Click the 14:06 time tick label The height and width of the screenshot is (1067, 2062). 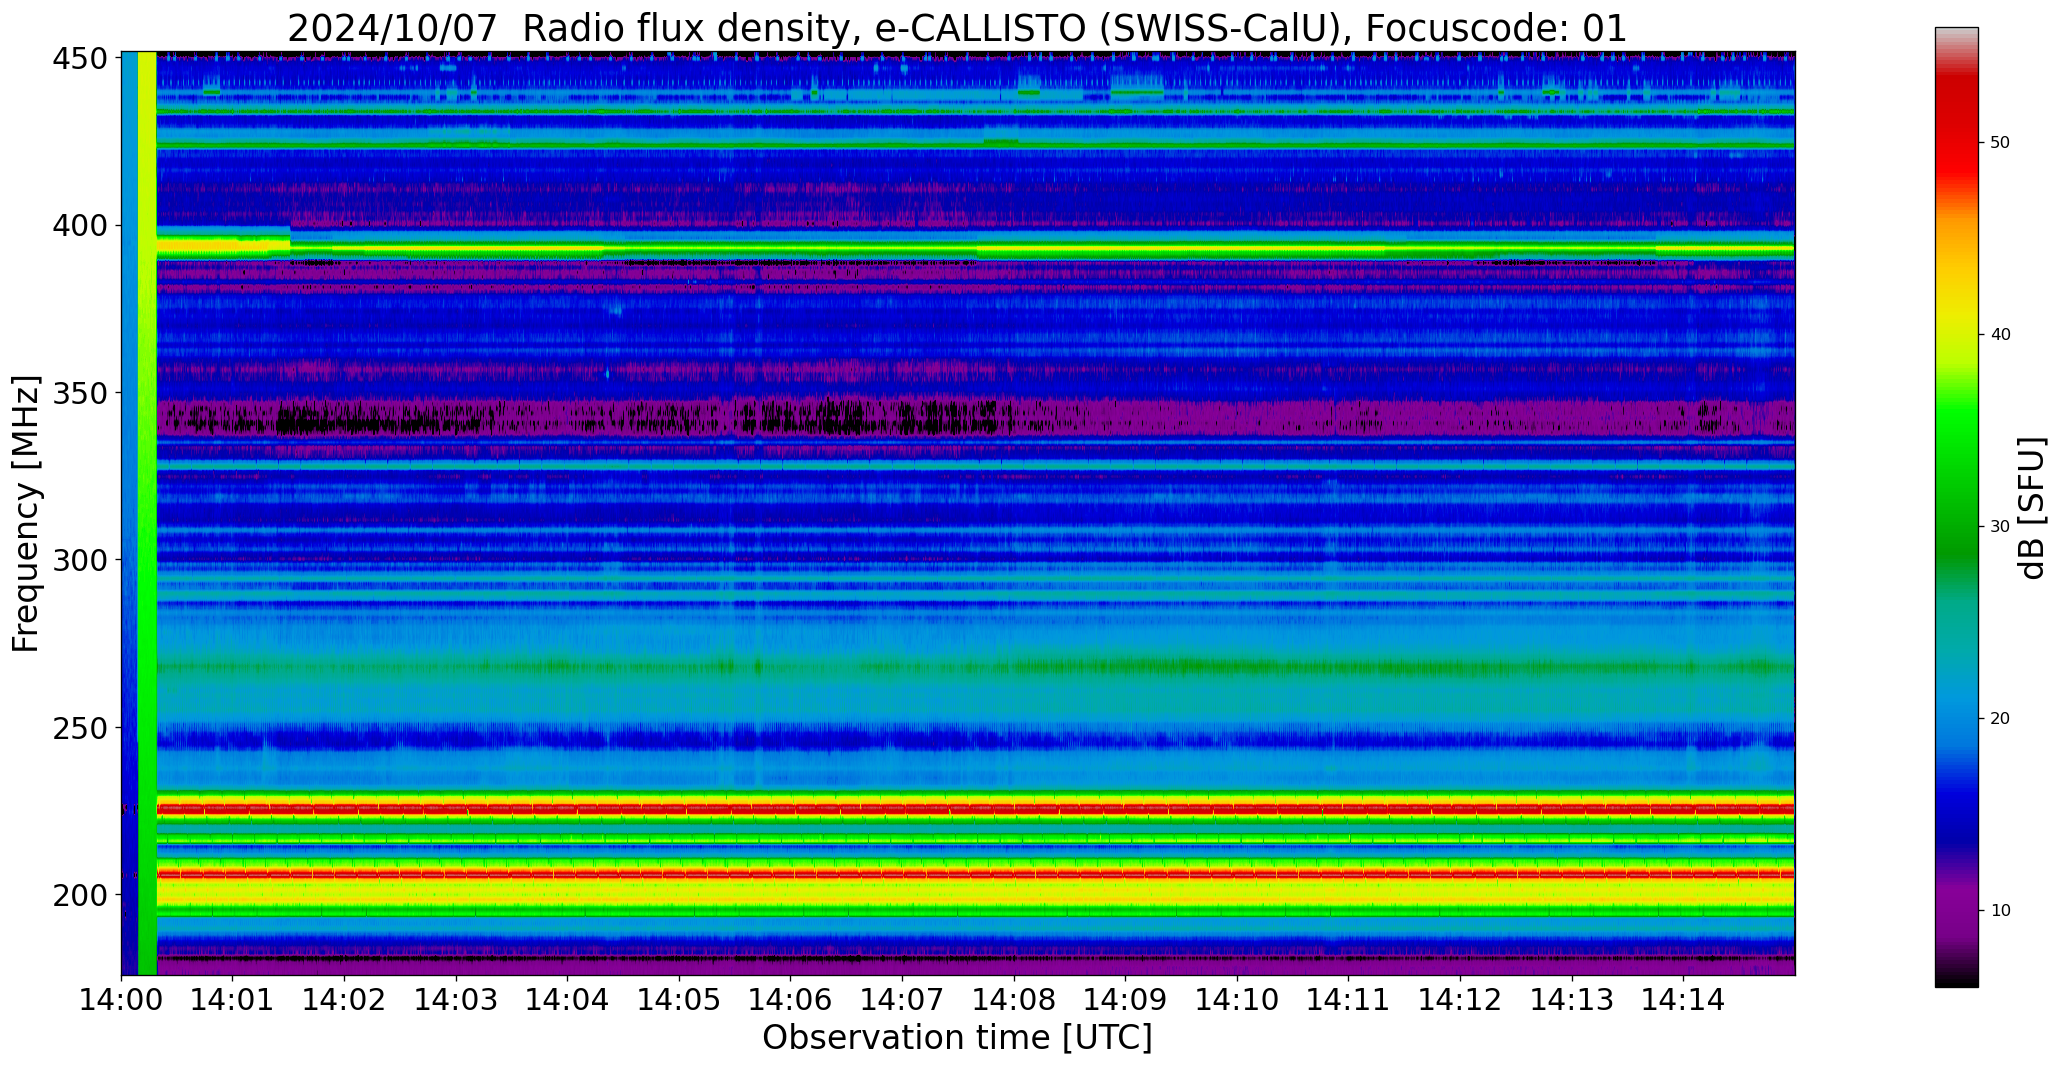coord(791,1000)
